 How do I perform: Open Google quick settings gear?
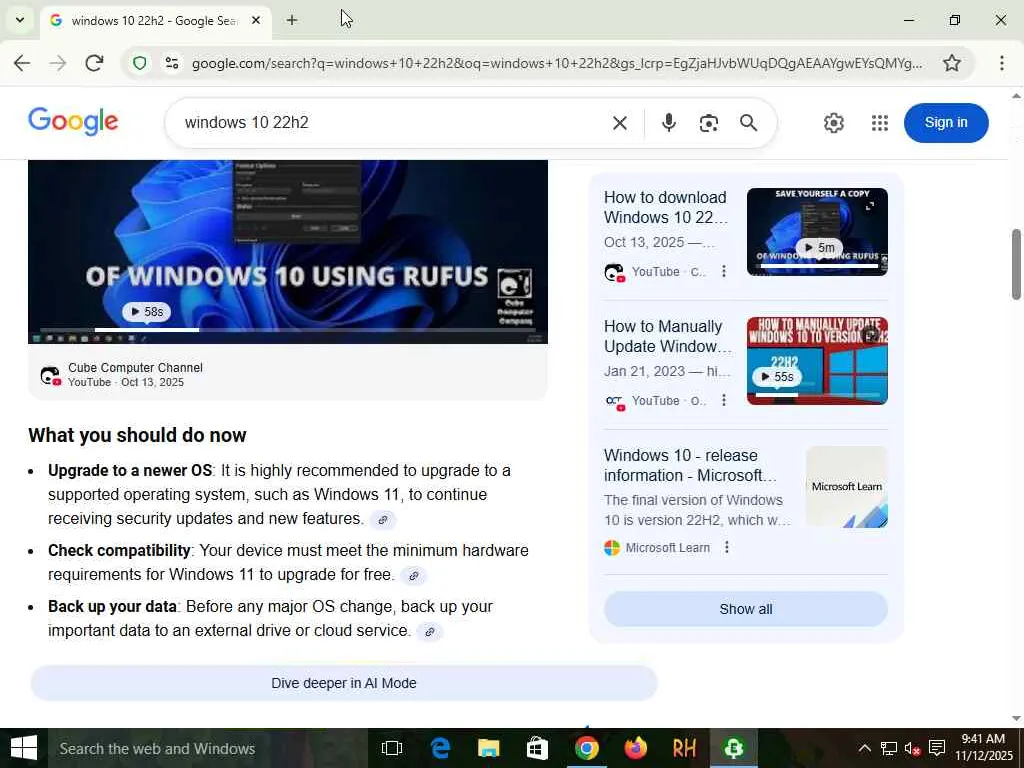click(833, 123)
